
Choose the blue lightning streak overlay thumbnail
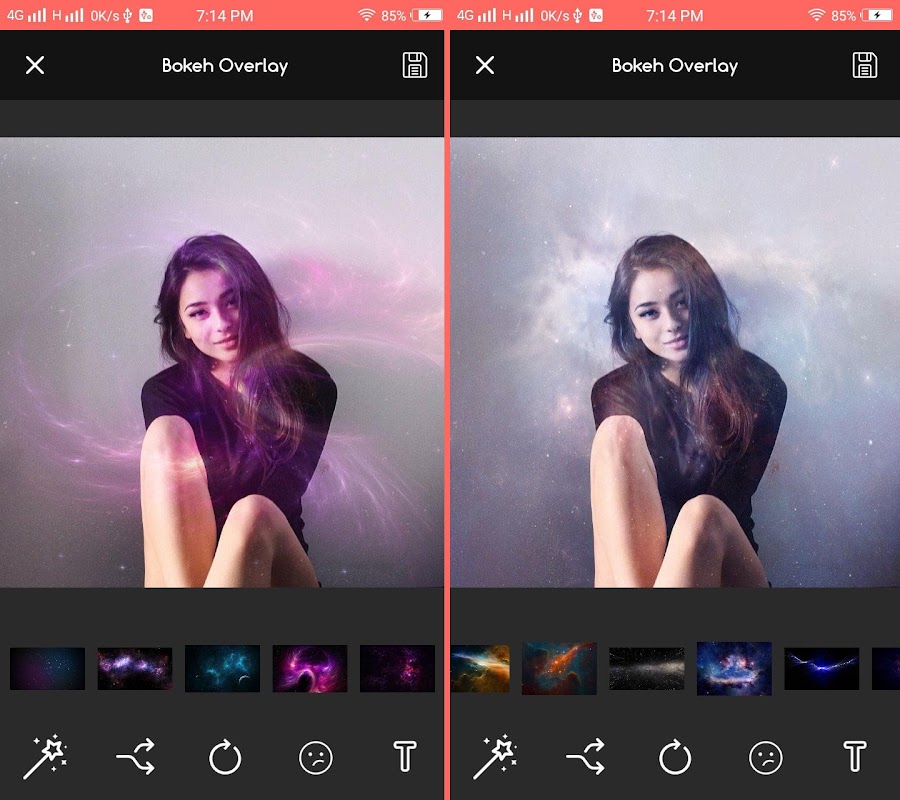[x=821, y=669]
